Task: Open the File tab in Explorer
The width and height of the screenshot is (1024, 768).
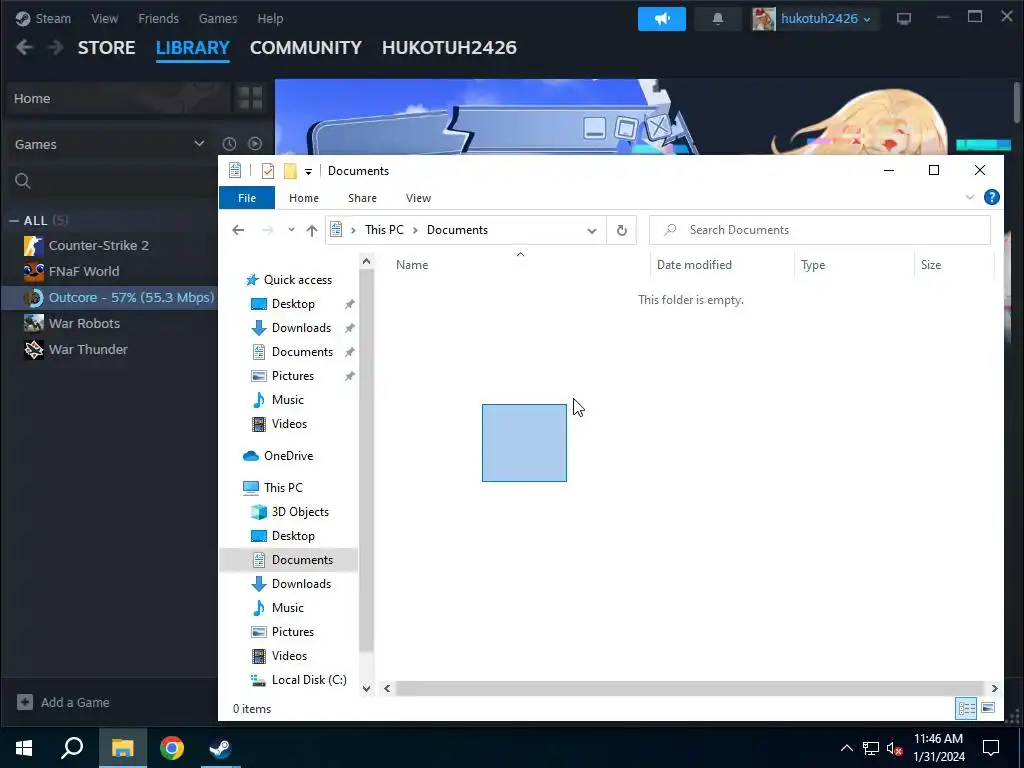Action: 247,198
